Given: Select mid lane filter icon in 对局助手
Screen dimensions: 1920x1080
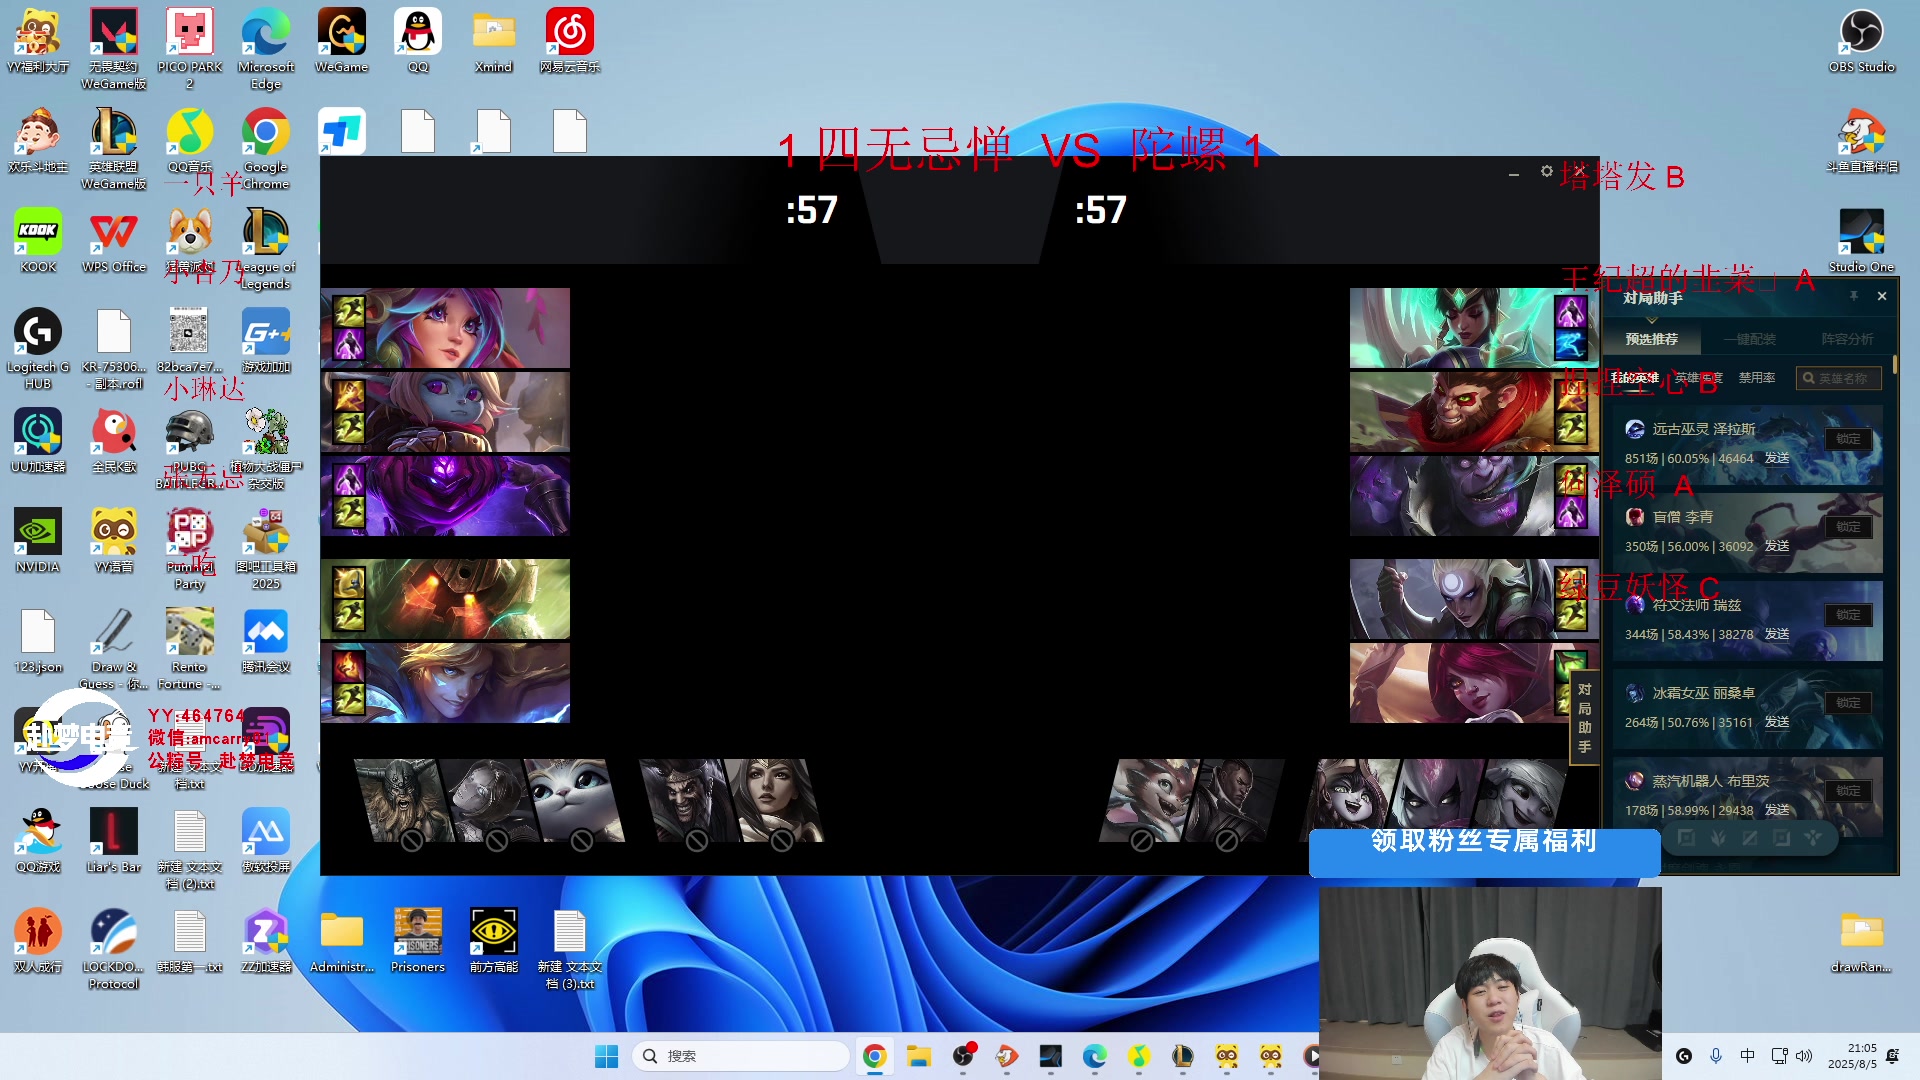Looking at the screenshot, I should tap(1749, 837).
